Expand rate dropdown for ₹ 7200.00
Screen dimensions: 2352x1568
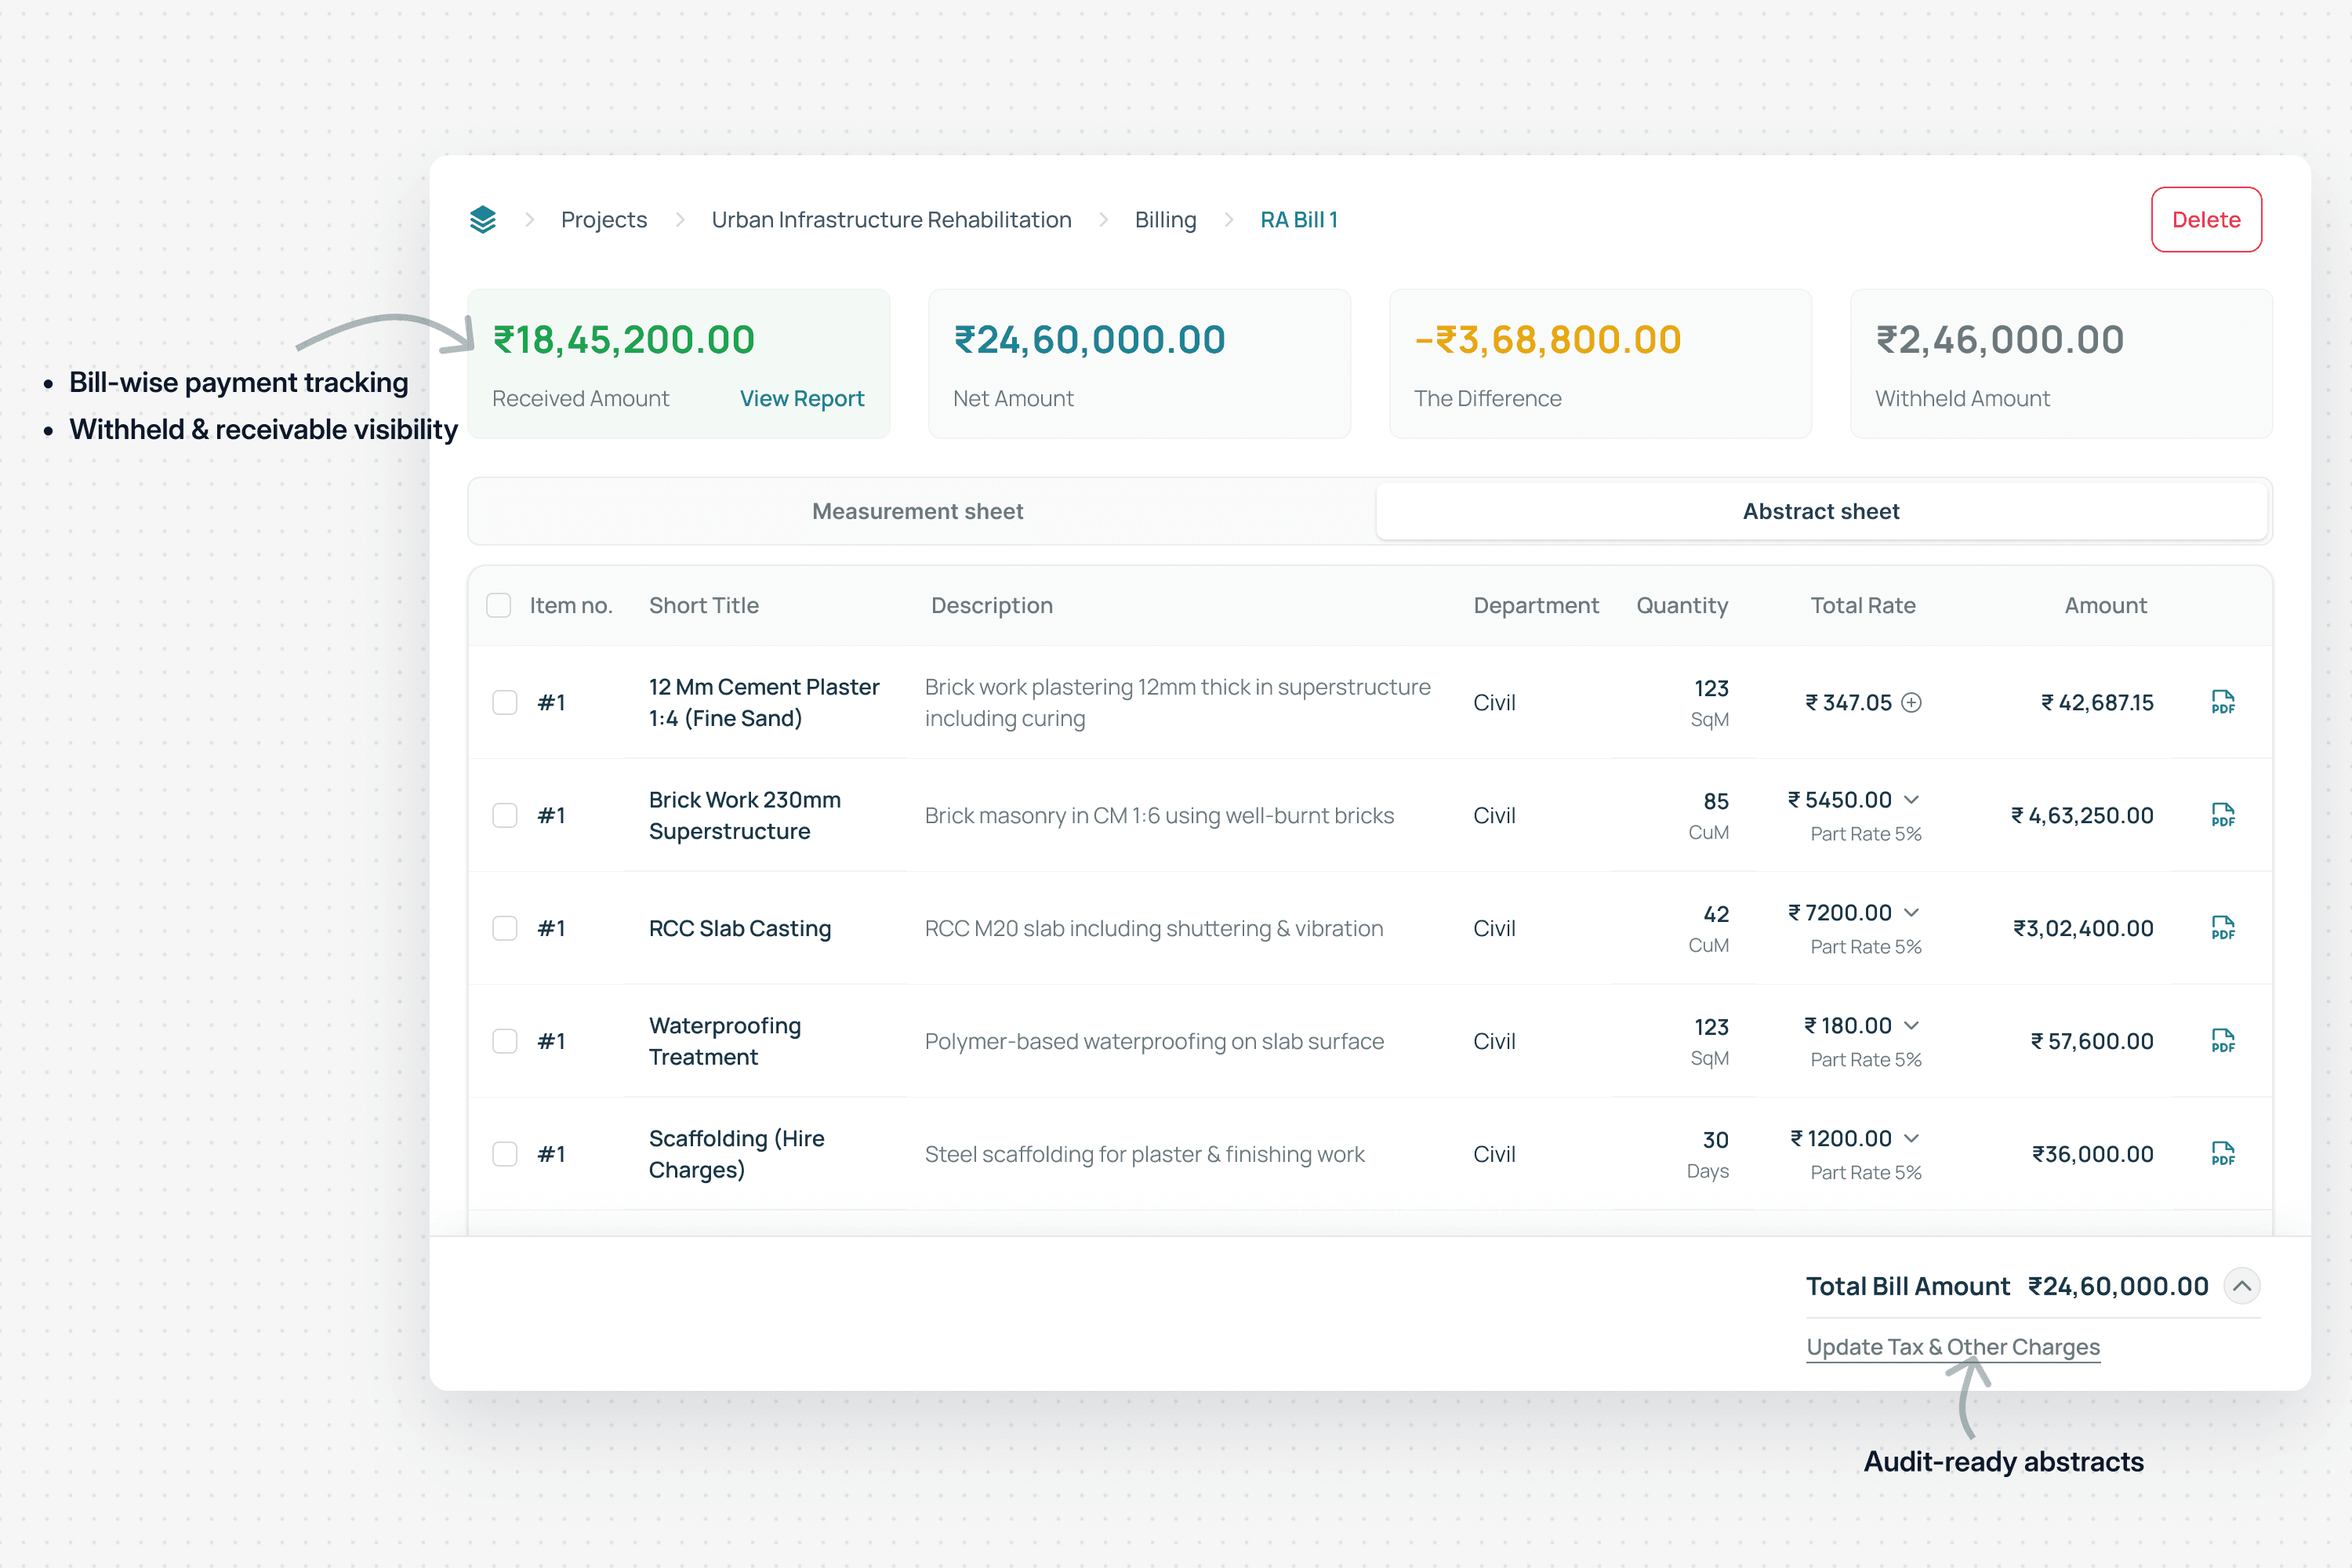coord(1911,912)
